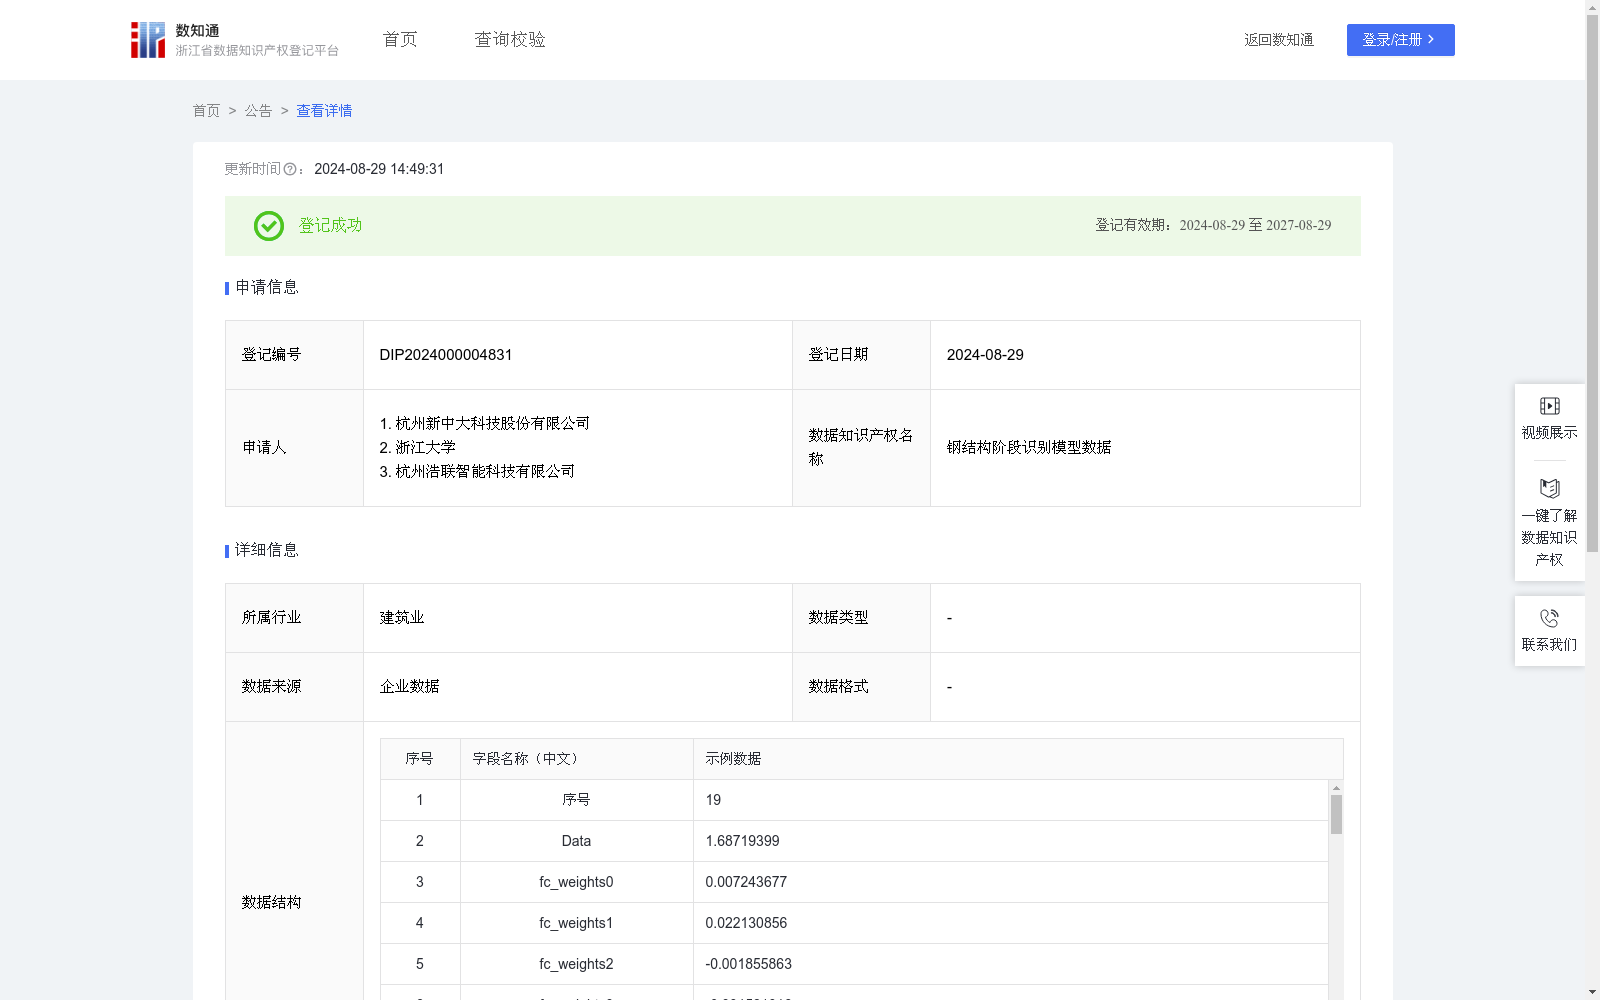Click the 数据结构 row label
The image size is (1600, 1000).
(x=271, y=903)
